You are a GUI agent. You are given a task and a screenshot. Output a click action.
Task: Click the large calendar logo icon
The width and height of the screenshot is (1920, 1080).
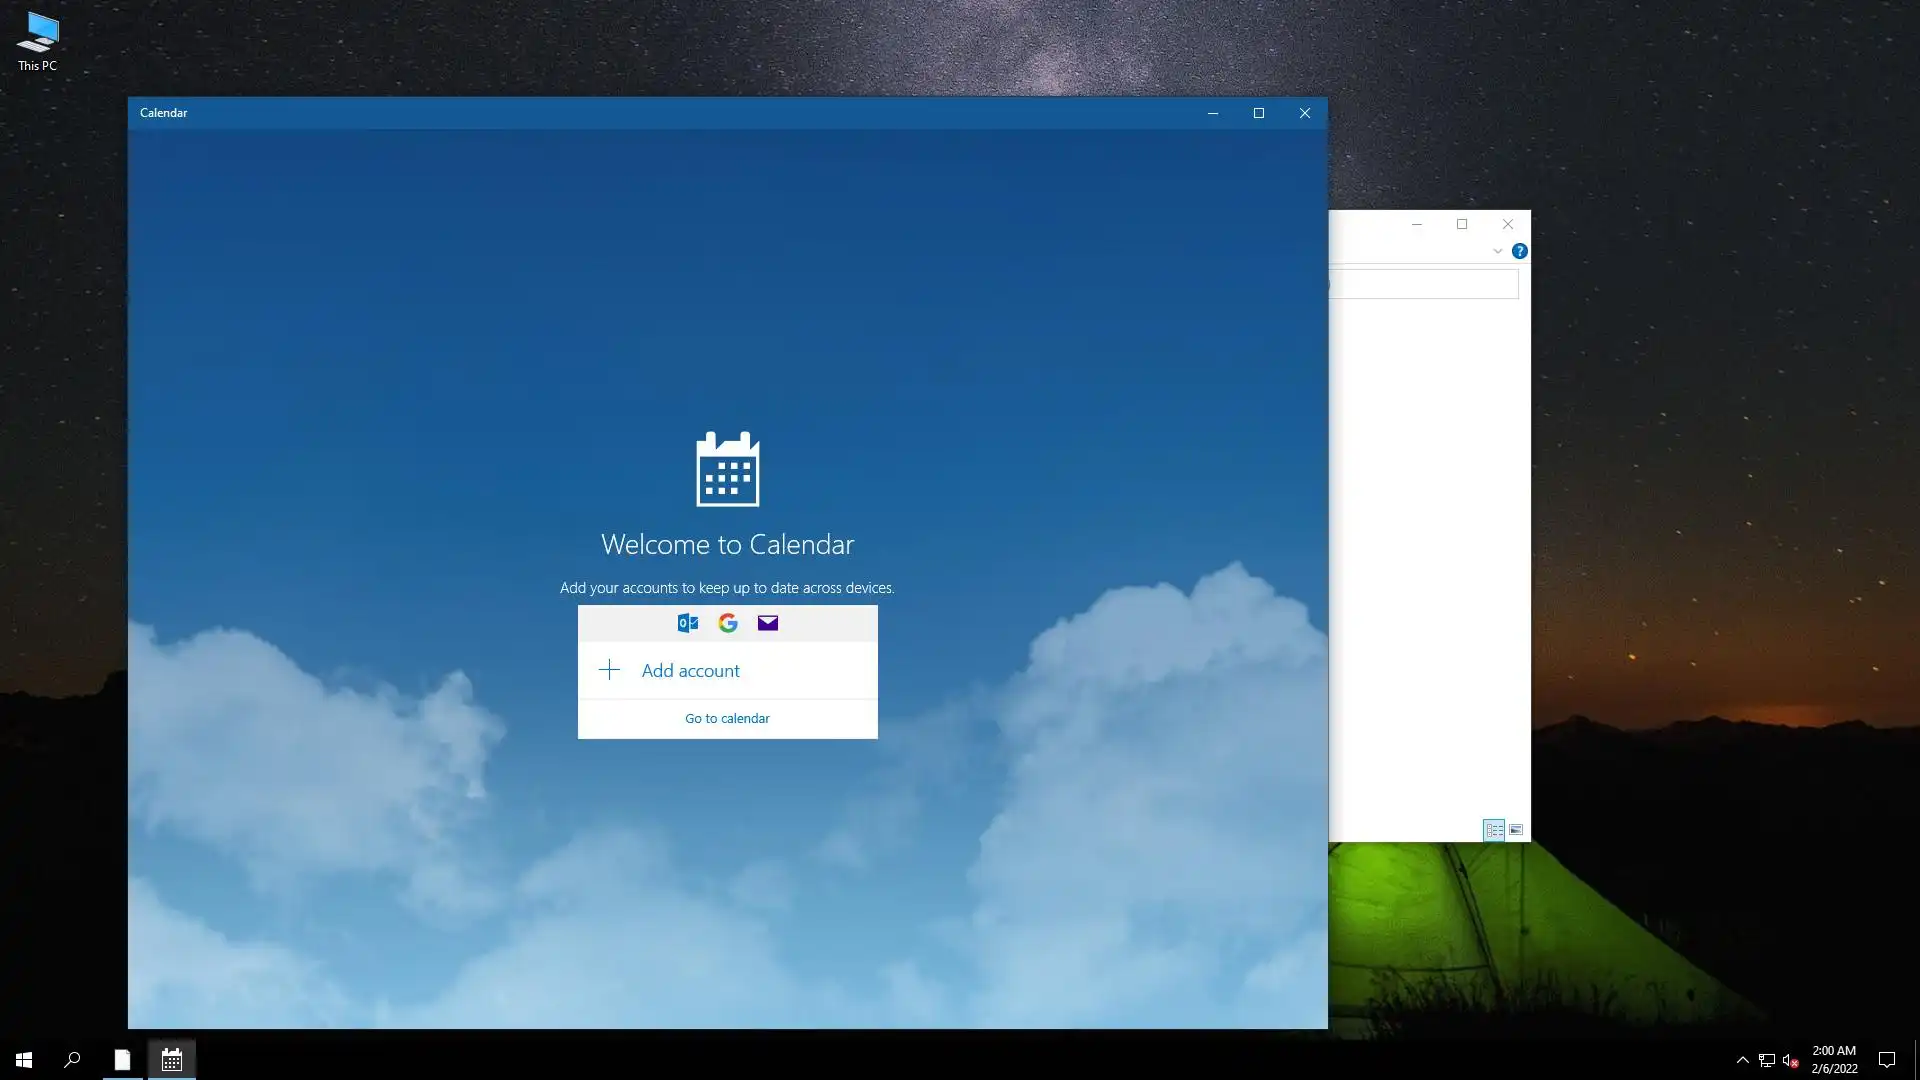[727, 470]
